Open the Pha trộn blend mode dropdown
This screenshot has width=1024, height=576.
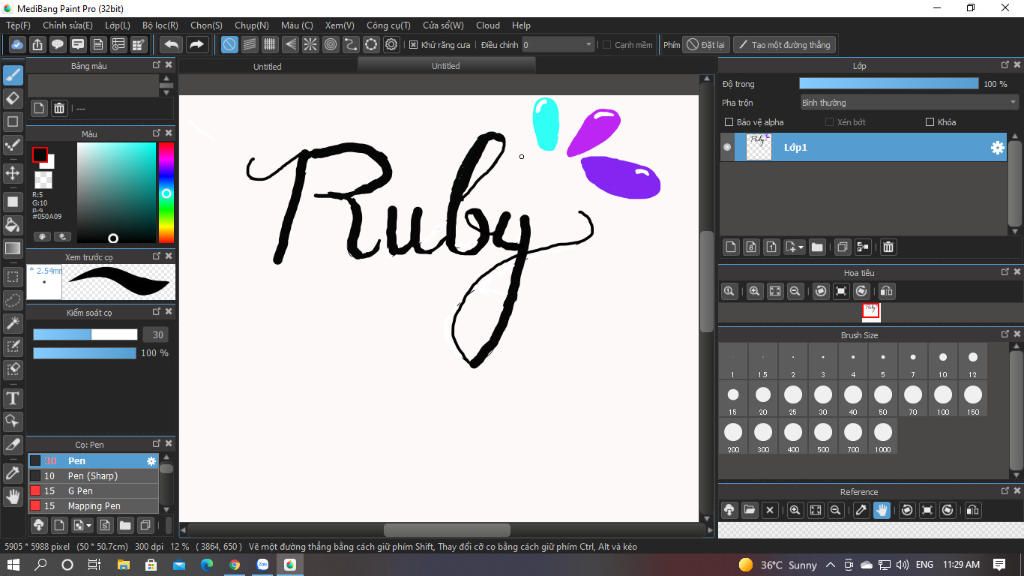pos(908,103)
